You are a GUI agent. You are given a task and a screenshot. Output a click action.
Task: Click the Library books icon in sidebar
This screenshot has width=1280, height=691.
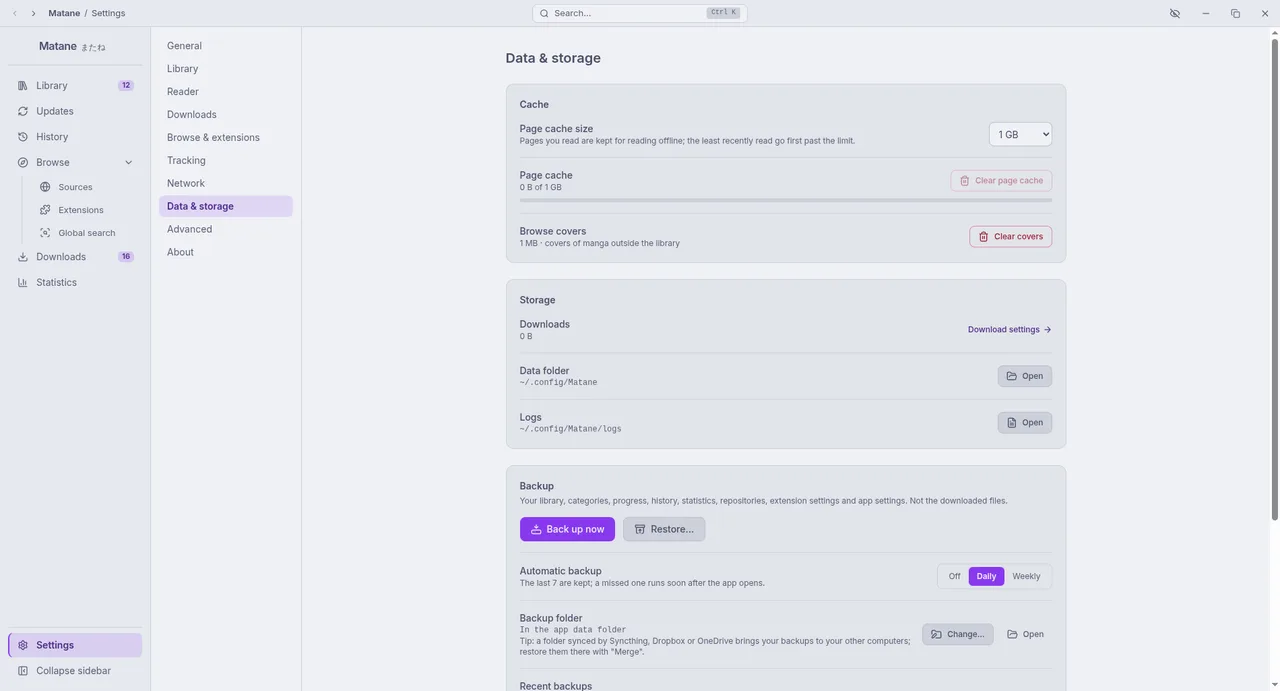coord(23,86)
